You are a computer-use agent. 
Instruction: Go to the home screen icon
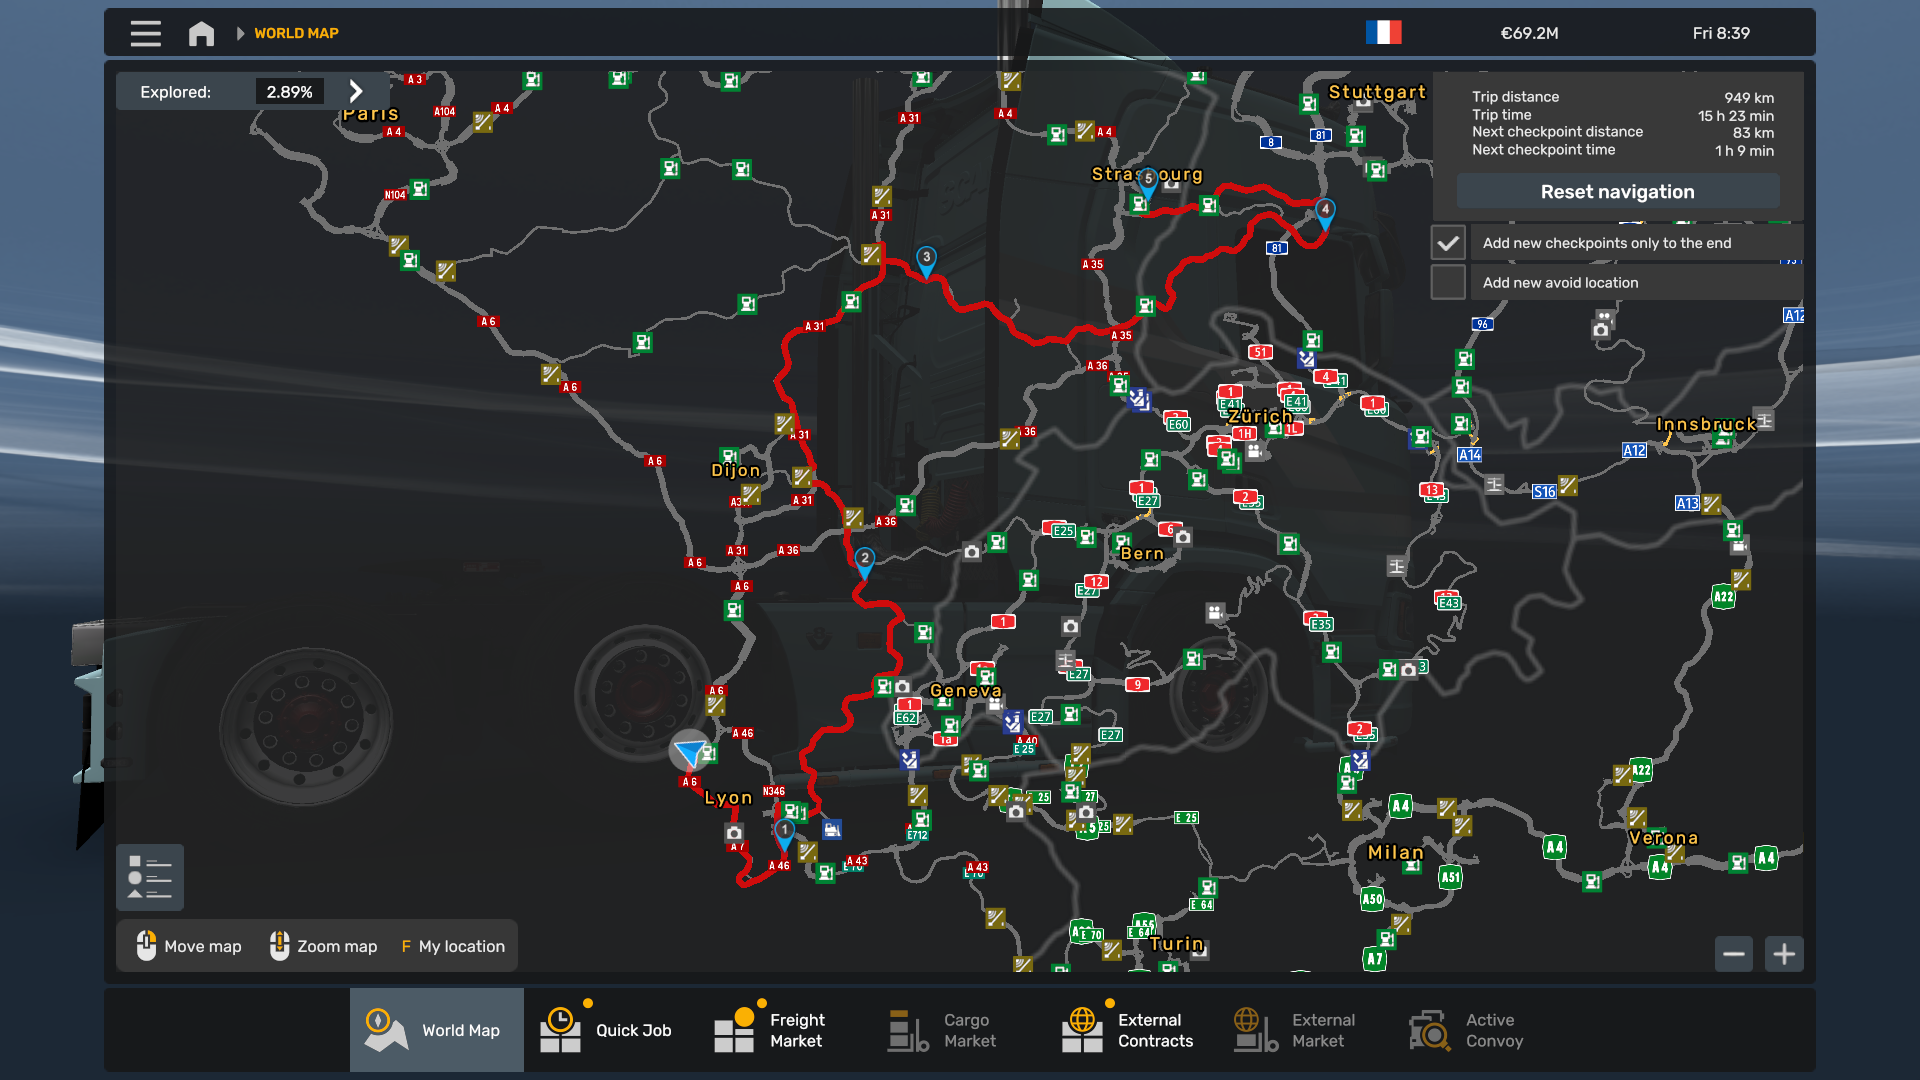click(x=201, y=33)
